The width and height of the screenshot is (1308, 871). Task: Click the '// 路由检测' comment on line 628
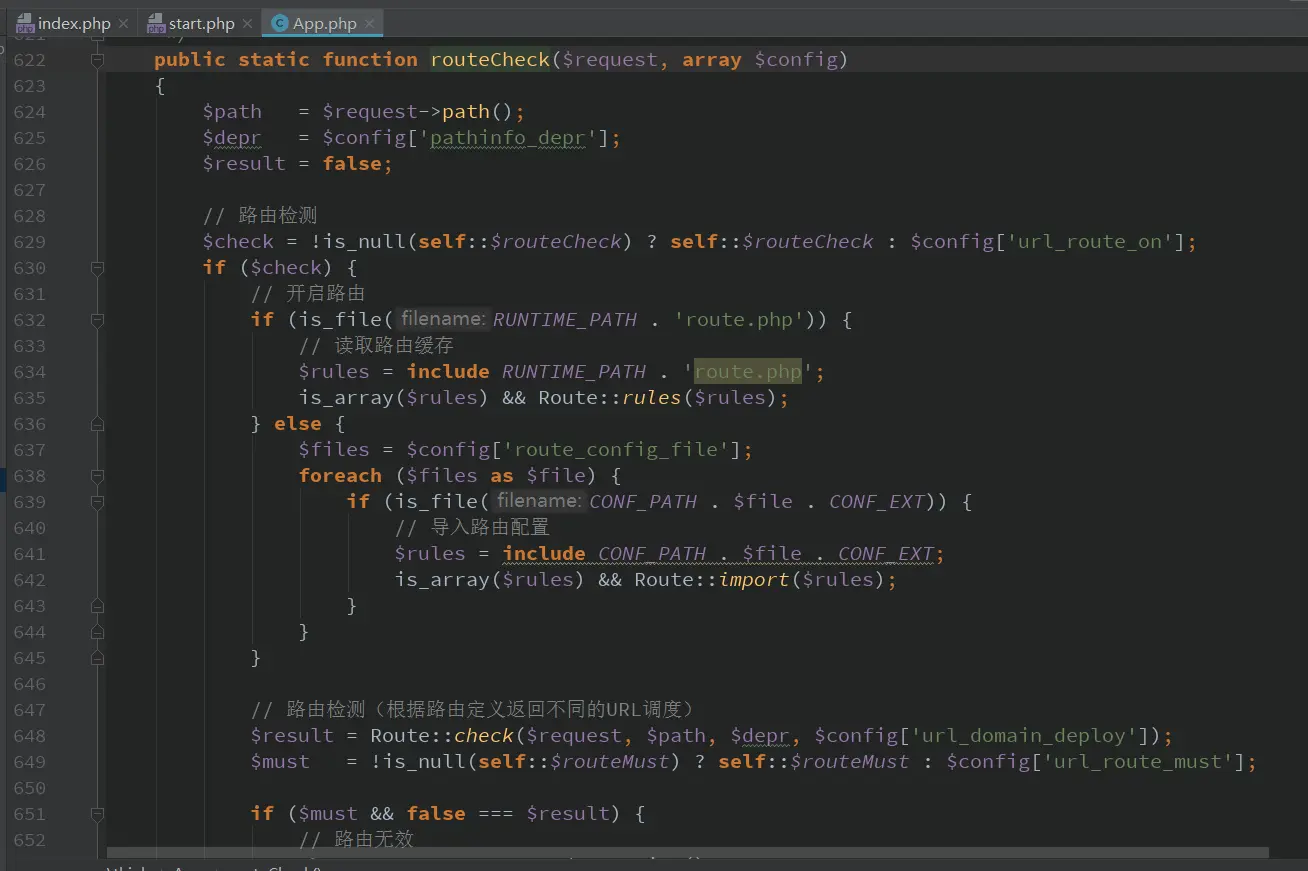click(x=260, y=216)
